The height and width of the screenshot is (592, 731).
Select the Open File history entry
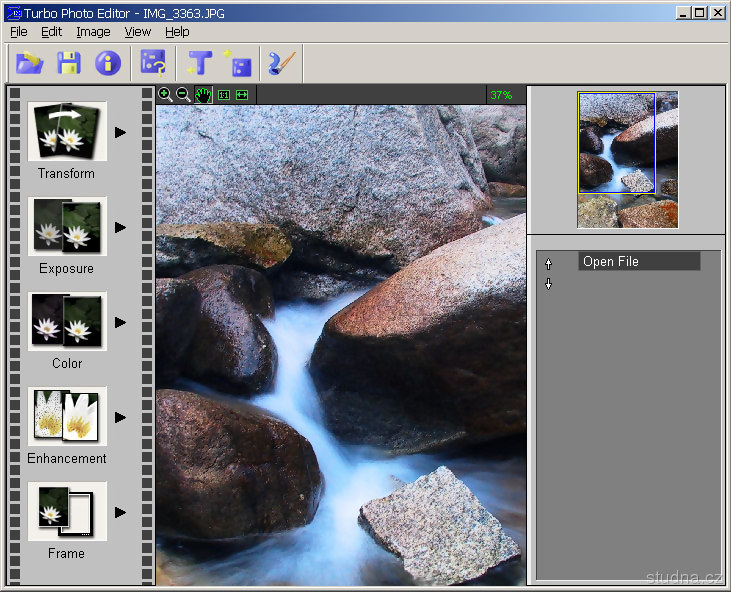coord(639,262)
